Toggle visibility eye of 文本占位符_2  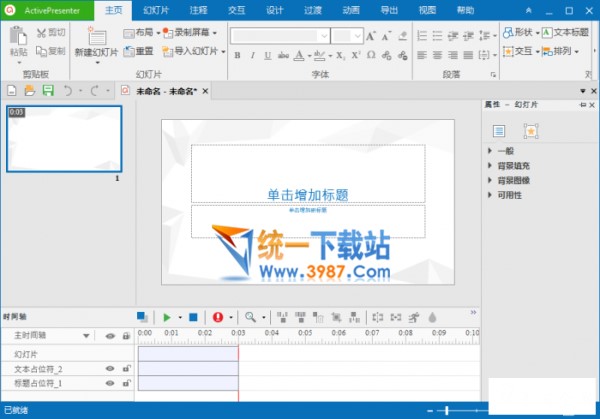[x=110, y=368]
